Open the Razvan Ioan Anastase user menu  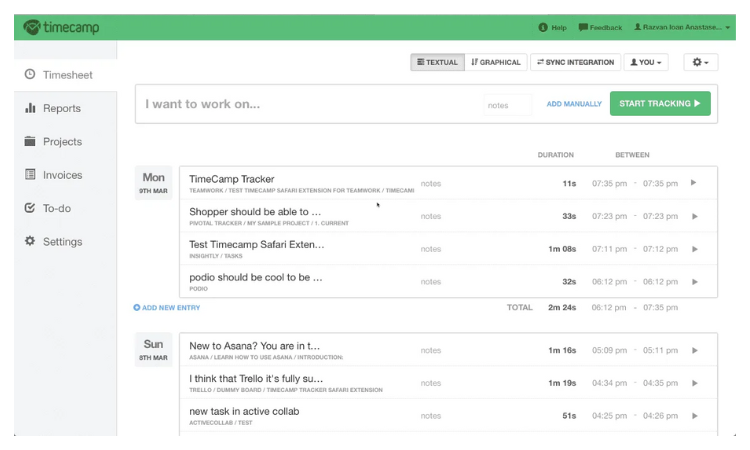tap(682, 27)
